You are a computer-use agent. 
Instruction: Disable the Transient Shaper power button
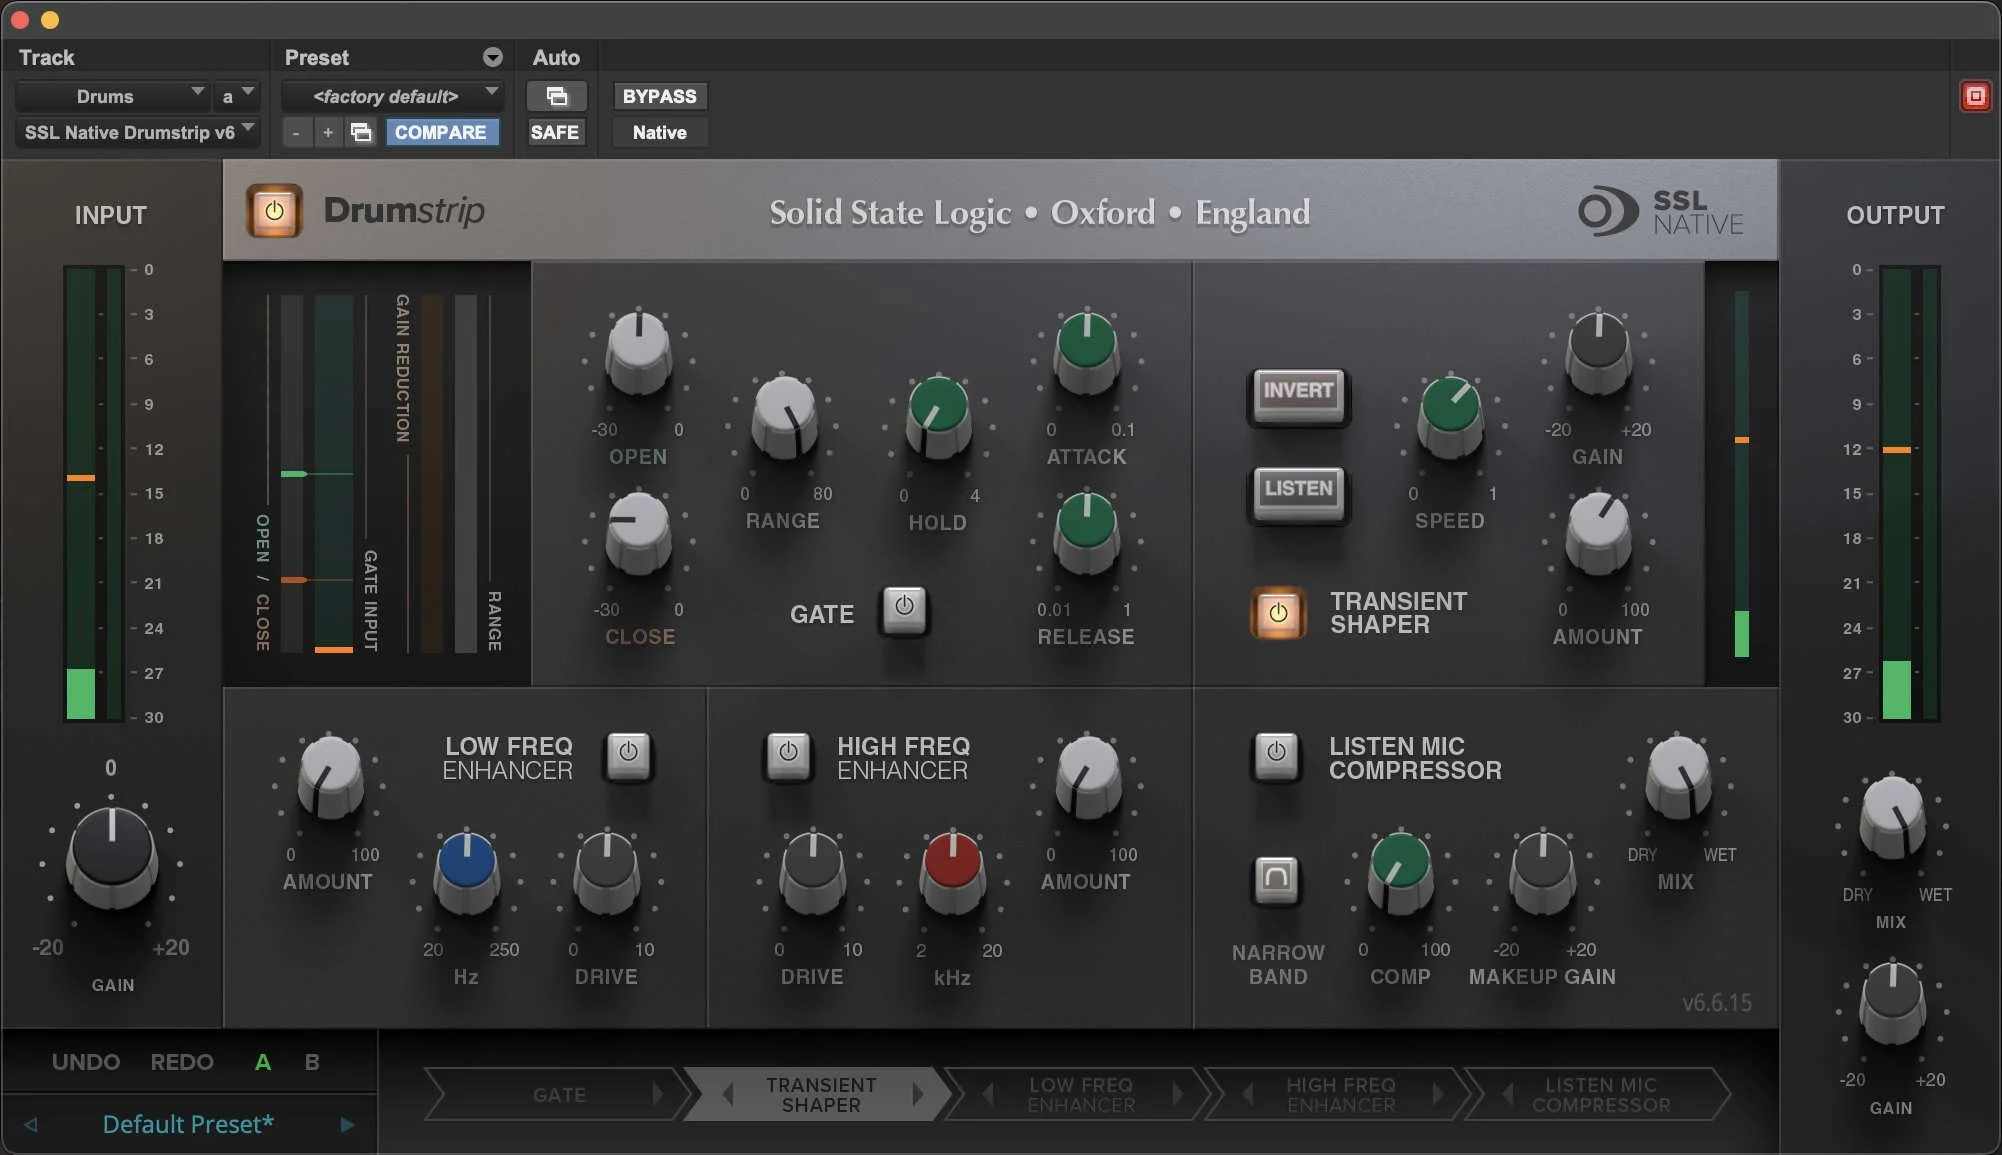[x=1277, y=613]
